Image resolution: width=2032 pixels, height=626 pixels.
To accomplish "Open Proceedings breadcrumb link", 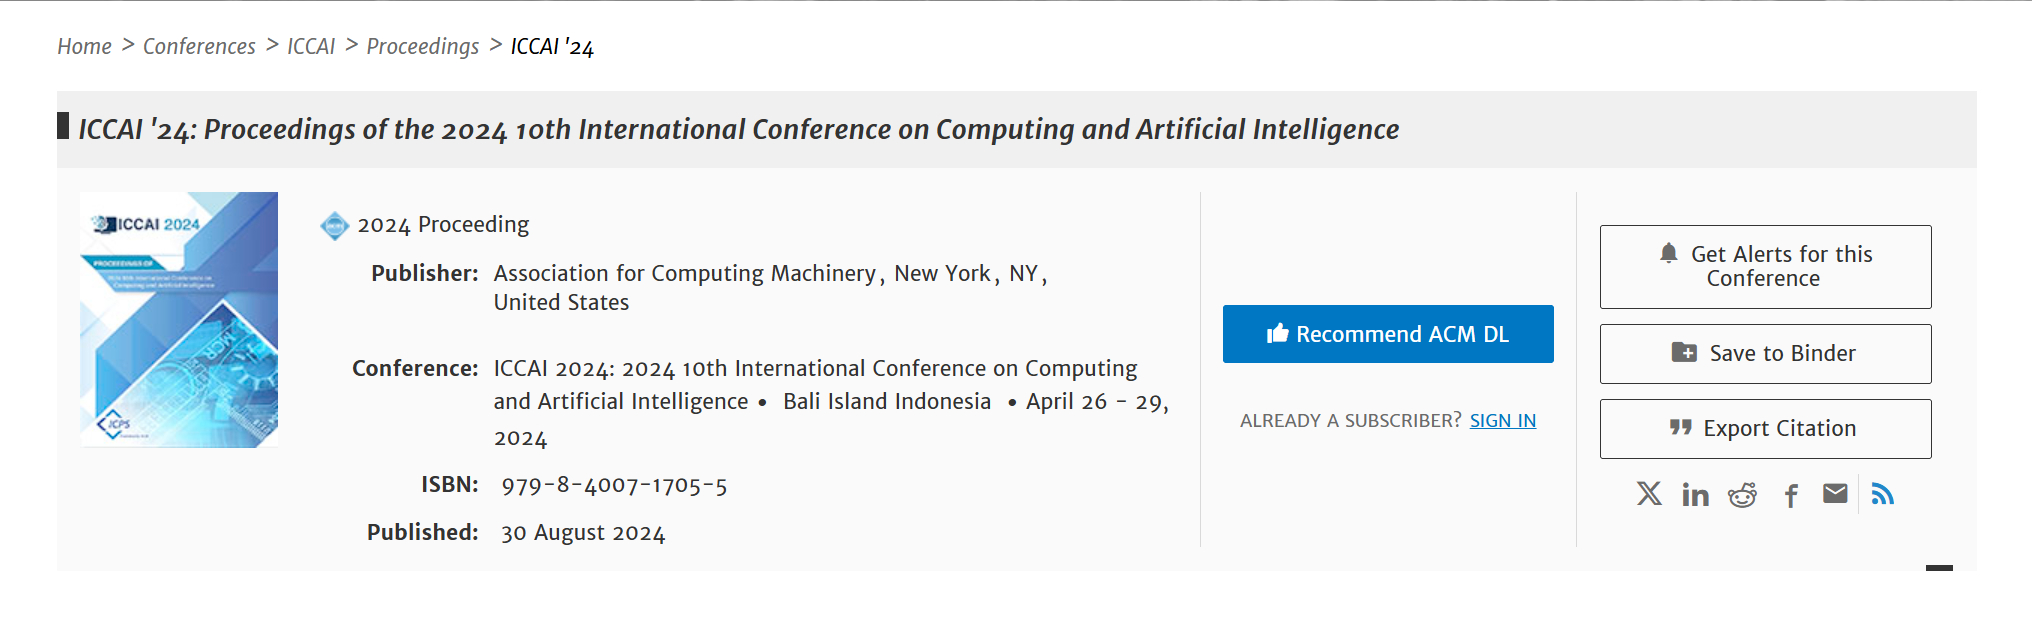I will click(x=423, y=47).
